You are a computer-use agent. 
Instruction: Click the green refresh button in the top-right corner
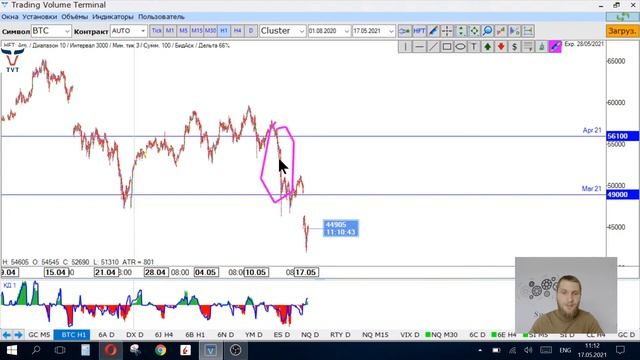pos(622,17)
